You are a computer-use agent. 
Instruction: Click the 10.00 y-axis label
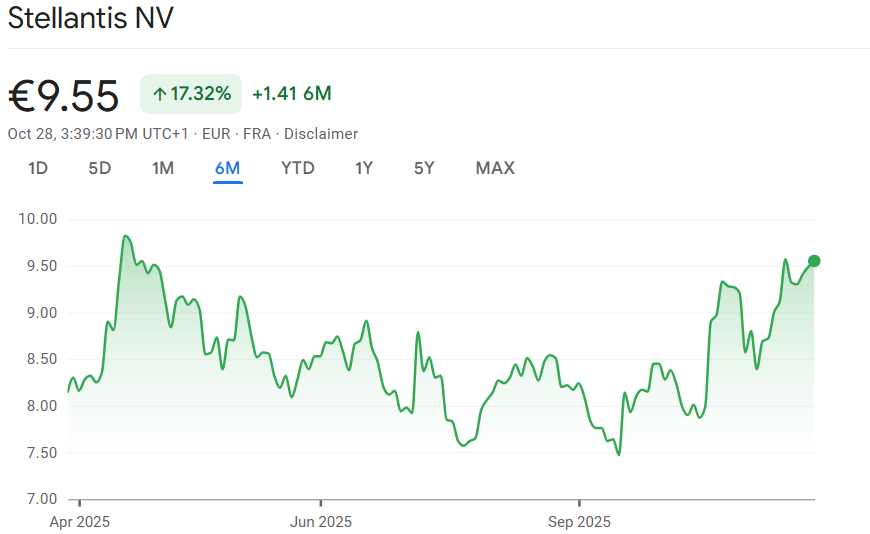[x=38, y=219]
